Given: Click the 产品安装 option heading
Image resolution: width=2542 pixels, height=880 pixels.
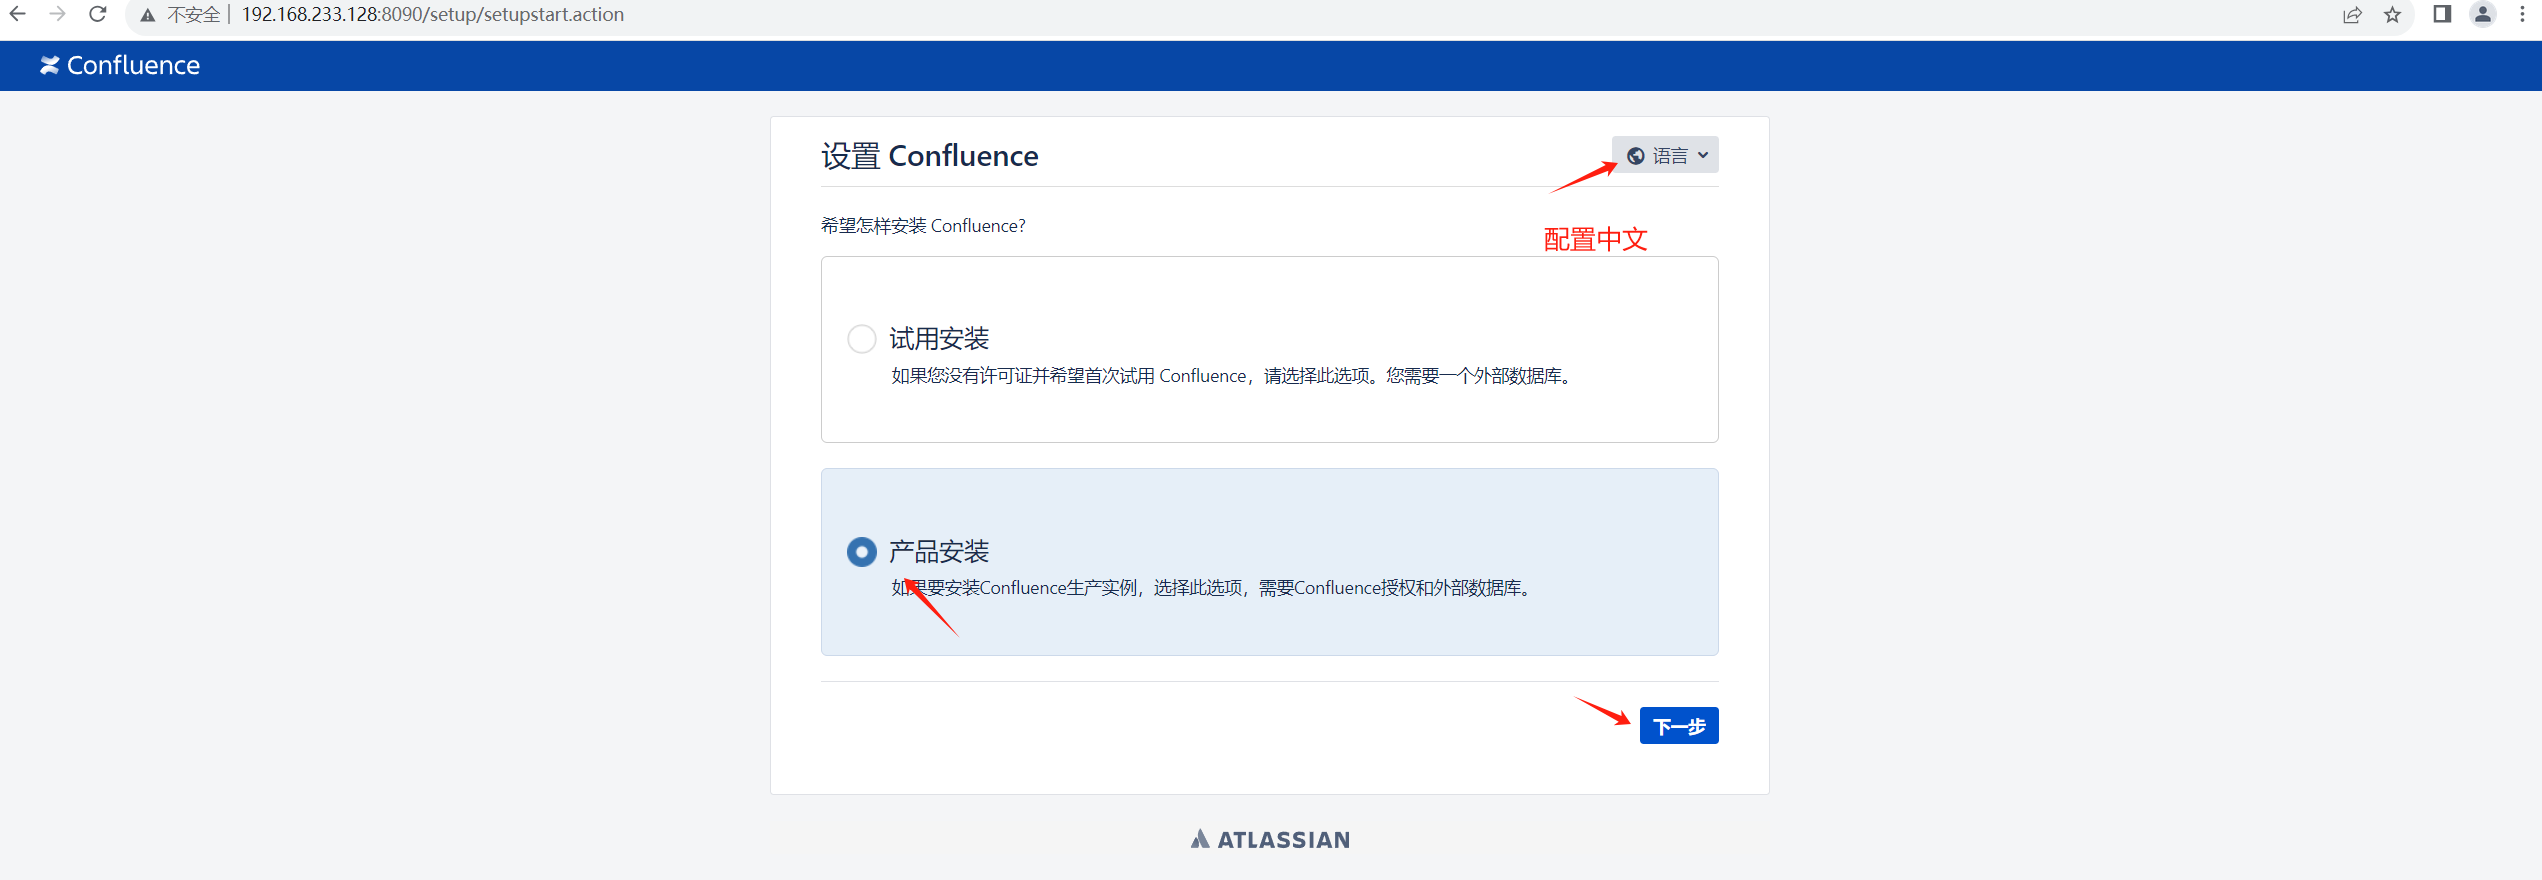Looking at the screenshot, I should [x=939, y=552].
